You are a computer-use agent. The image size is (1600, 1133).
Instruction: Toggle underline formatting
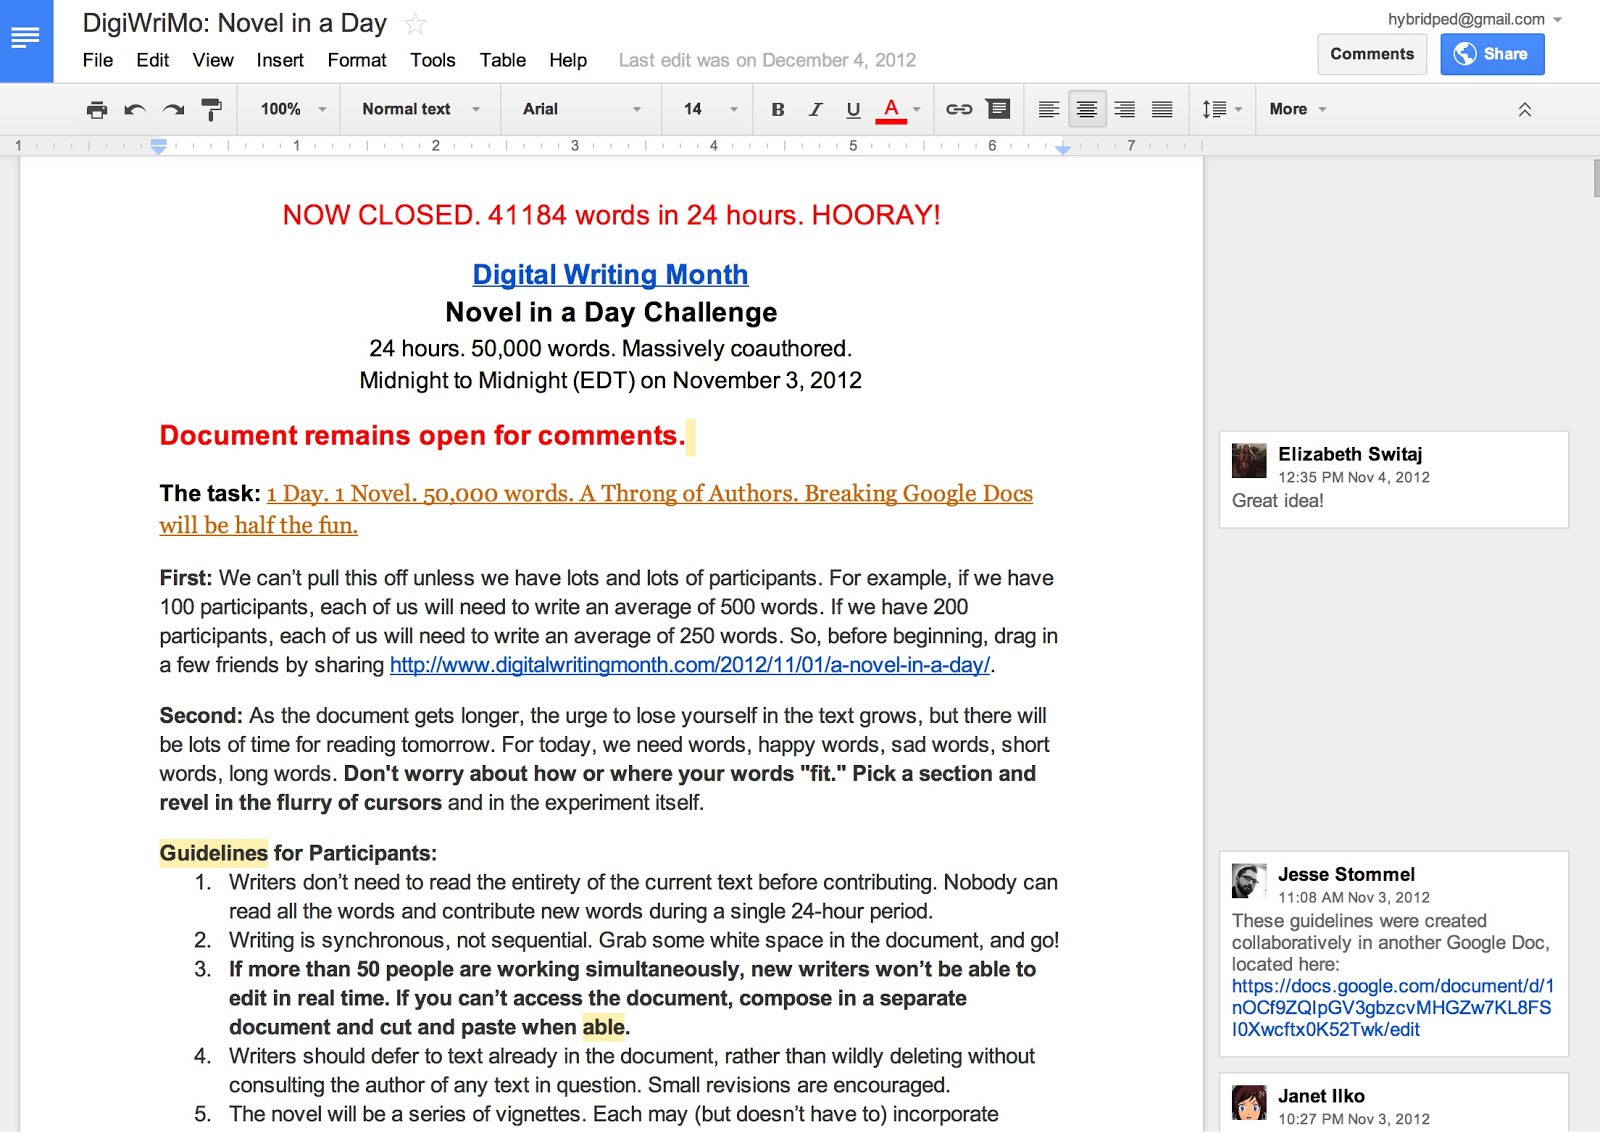(853, 109)
